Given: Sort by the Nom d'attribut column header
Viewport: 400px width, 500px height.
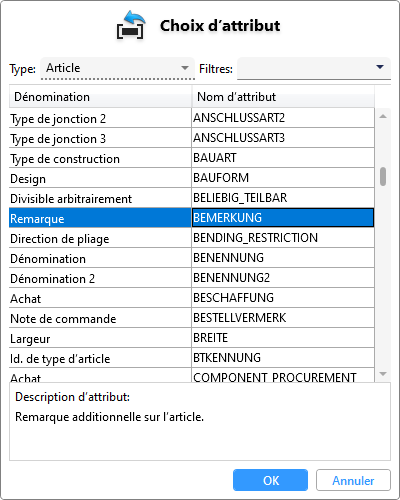Looking at the screenshot, I should [283, 97].
